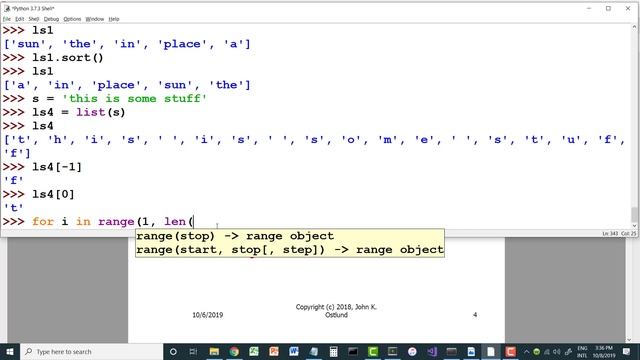This screenshot has height=360, width=640.
Task: Click the 'for' keyword on the prompt line
Action: point(43,222)
